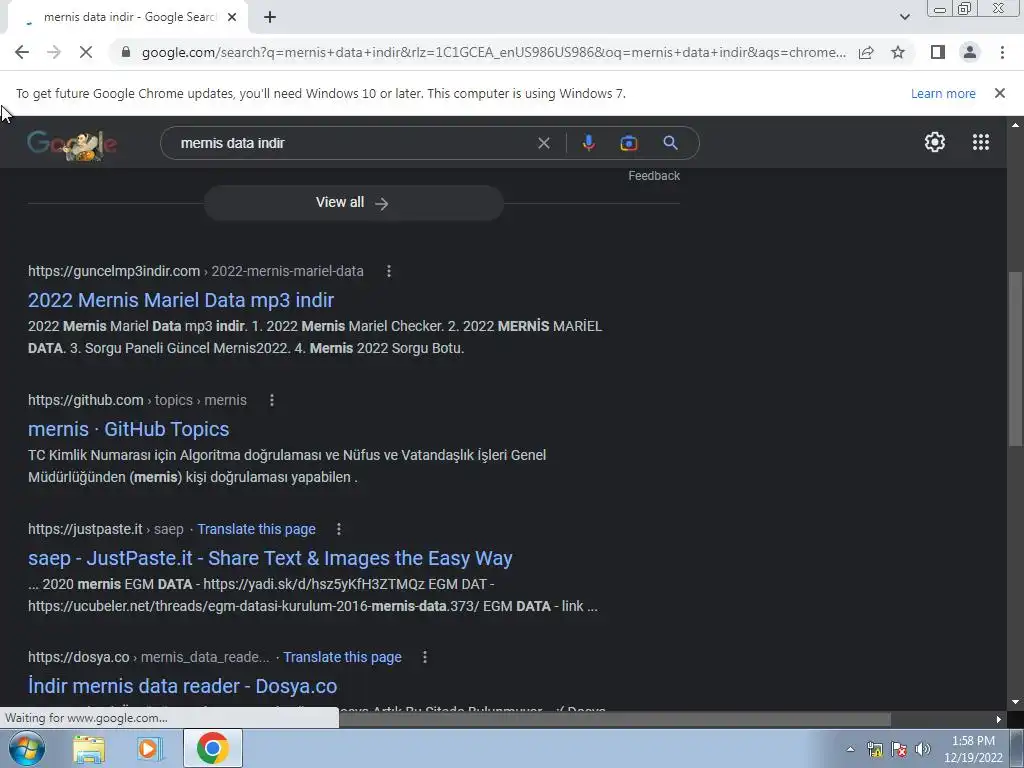Screen dimensions: 1024x768
Task: Open options for github.com result
Action: point(272,400)
